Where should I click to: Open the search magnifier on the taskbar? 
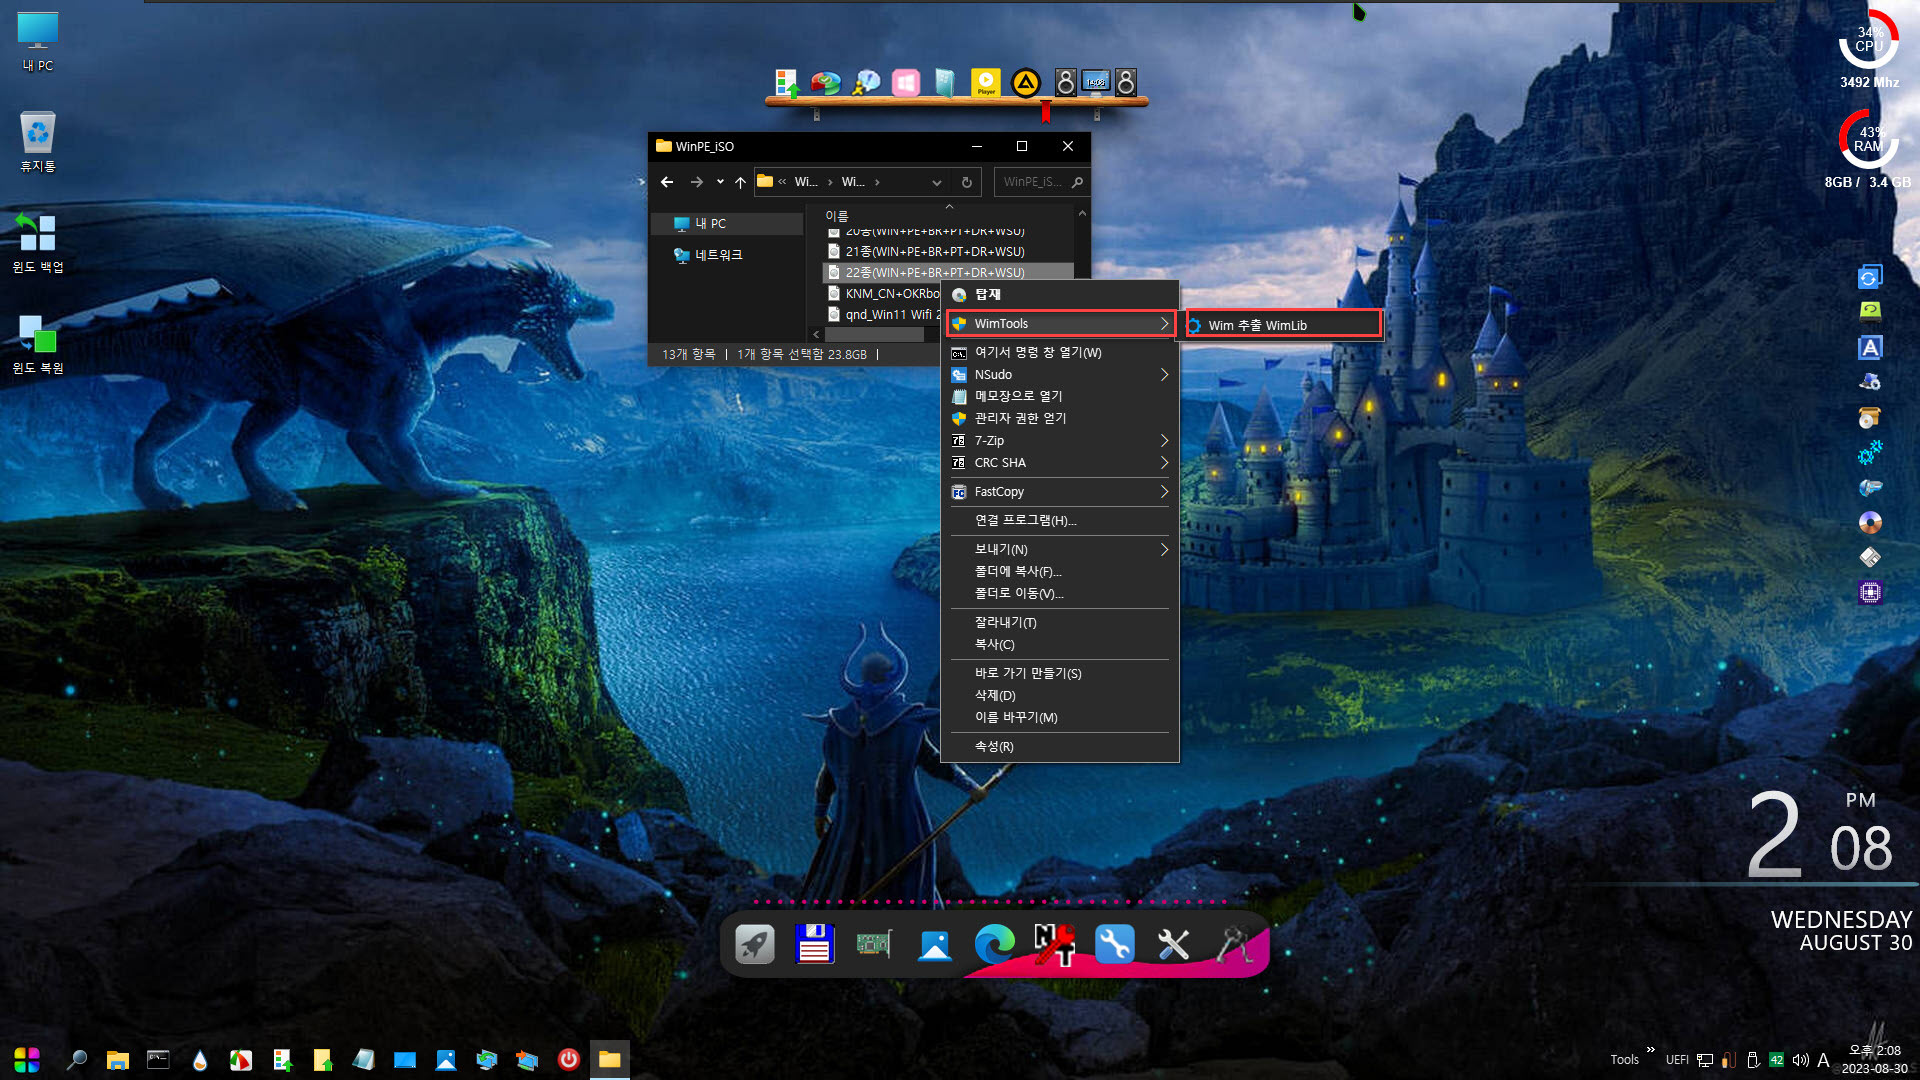point(76,1060)
